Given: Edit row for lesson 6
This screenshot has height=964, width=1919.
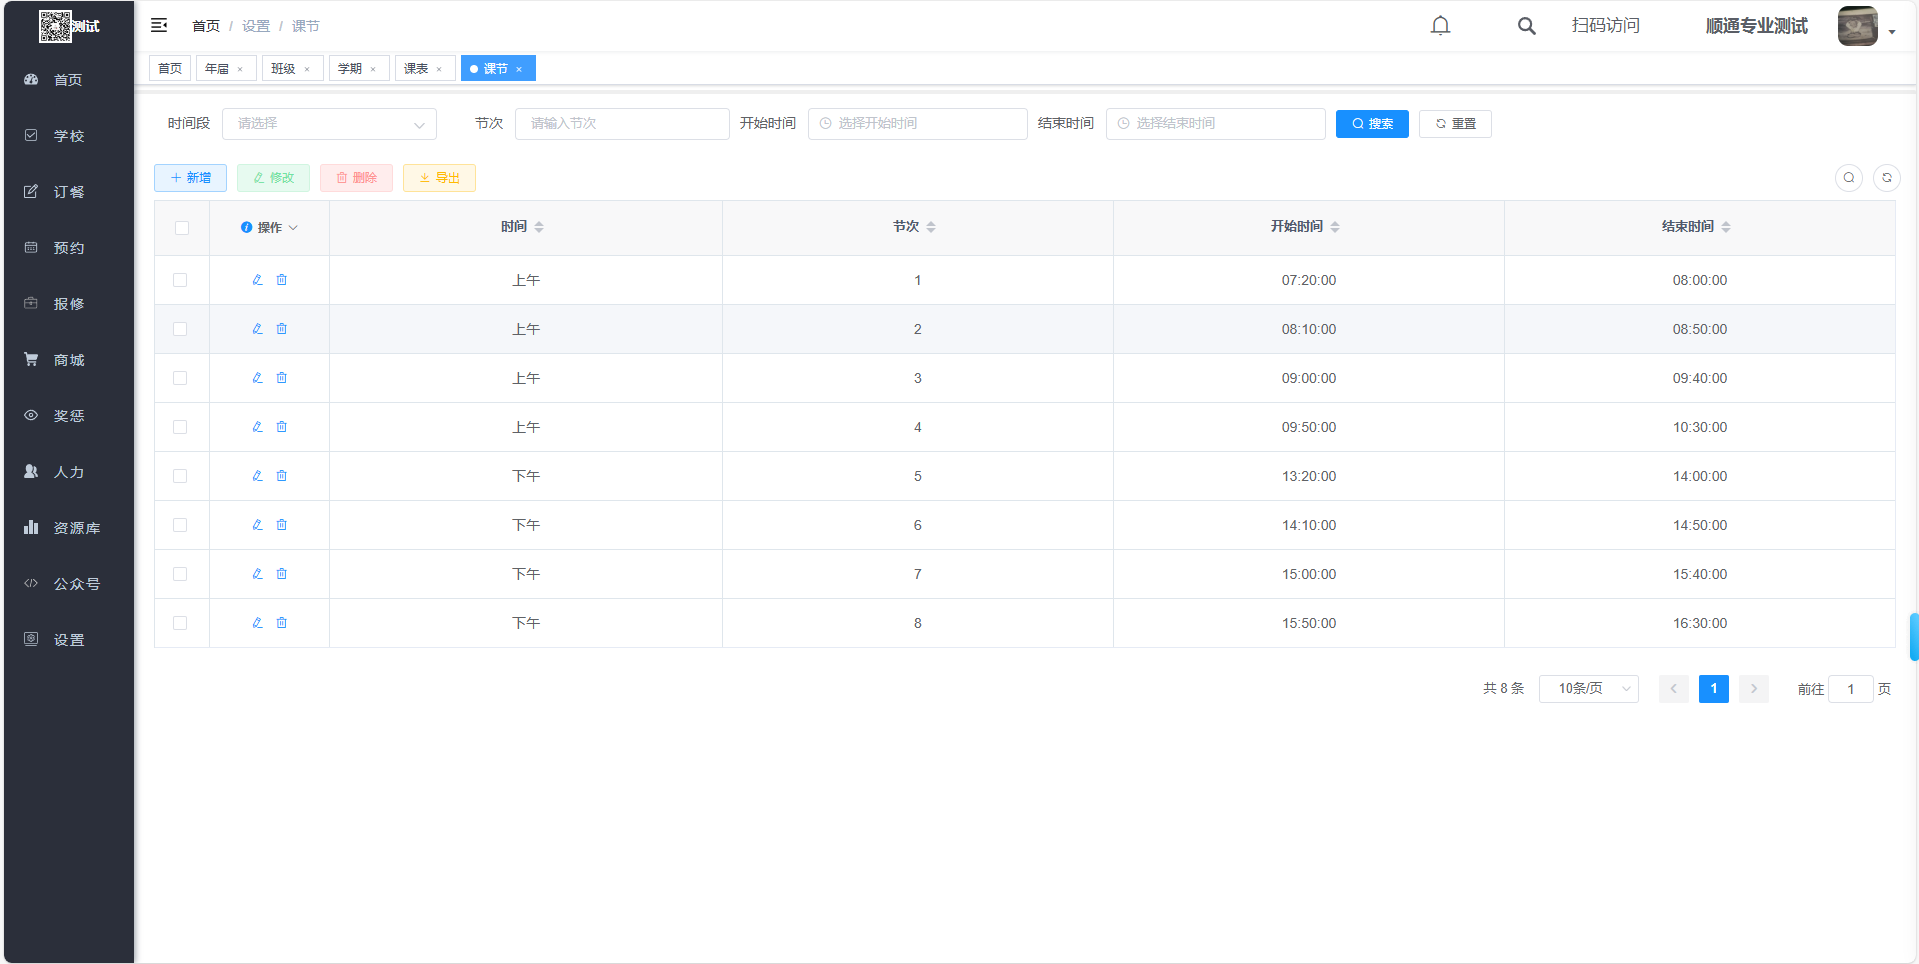Looking at the screenshot, I should point(257,525).
